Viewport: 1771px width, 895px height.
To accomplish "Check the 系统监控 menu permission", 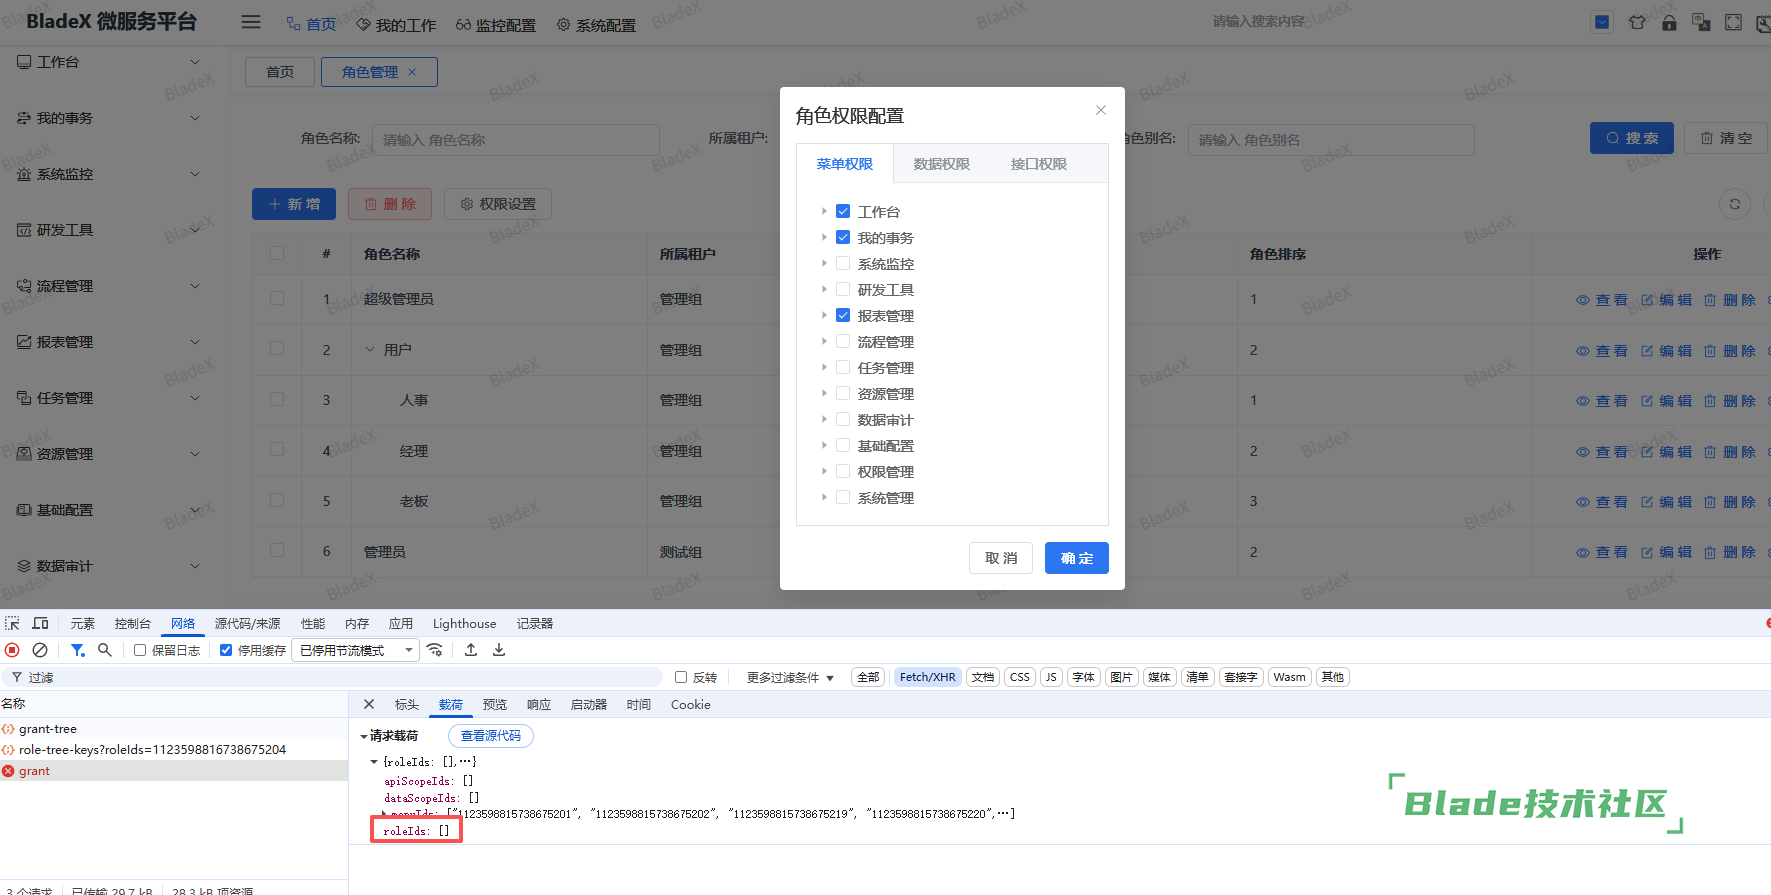I will click(x=843, y=263).
